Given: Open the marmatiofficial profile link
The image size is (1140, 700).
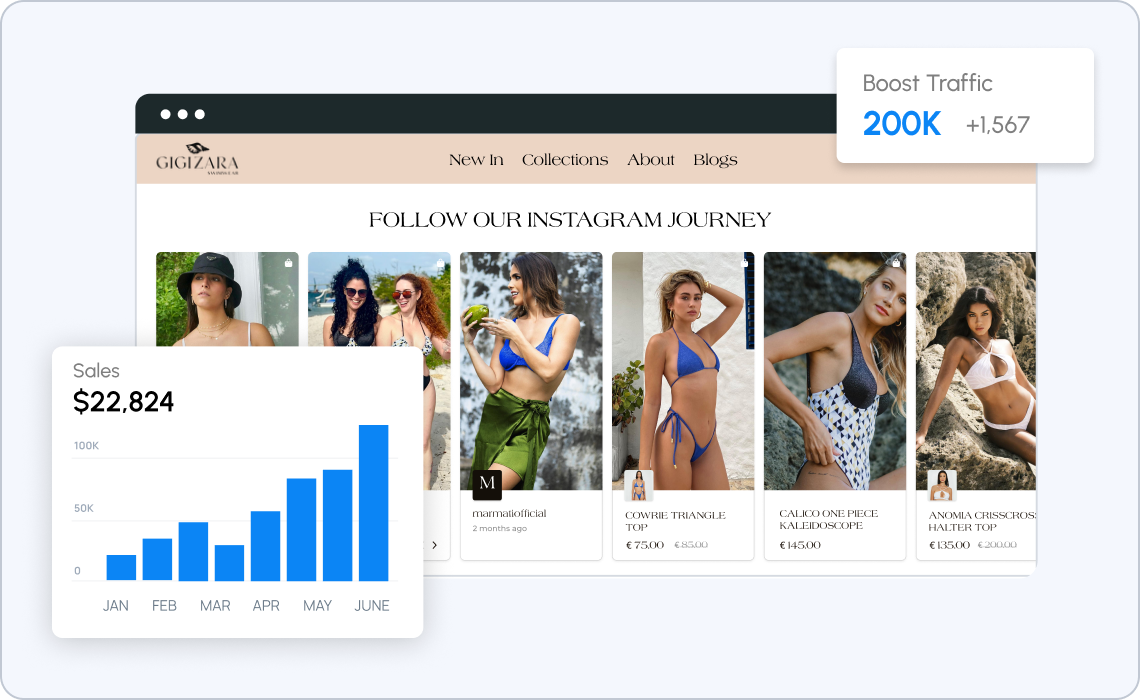Looking at the screenshot, I should 509,513.
